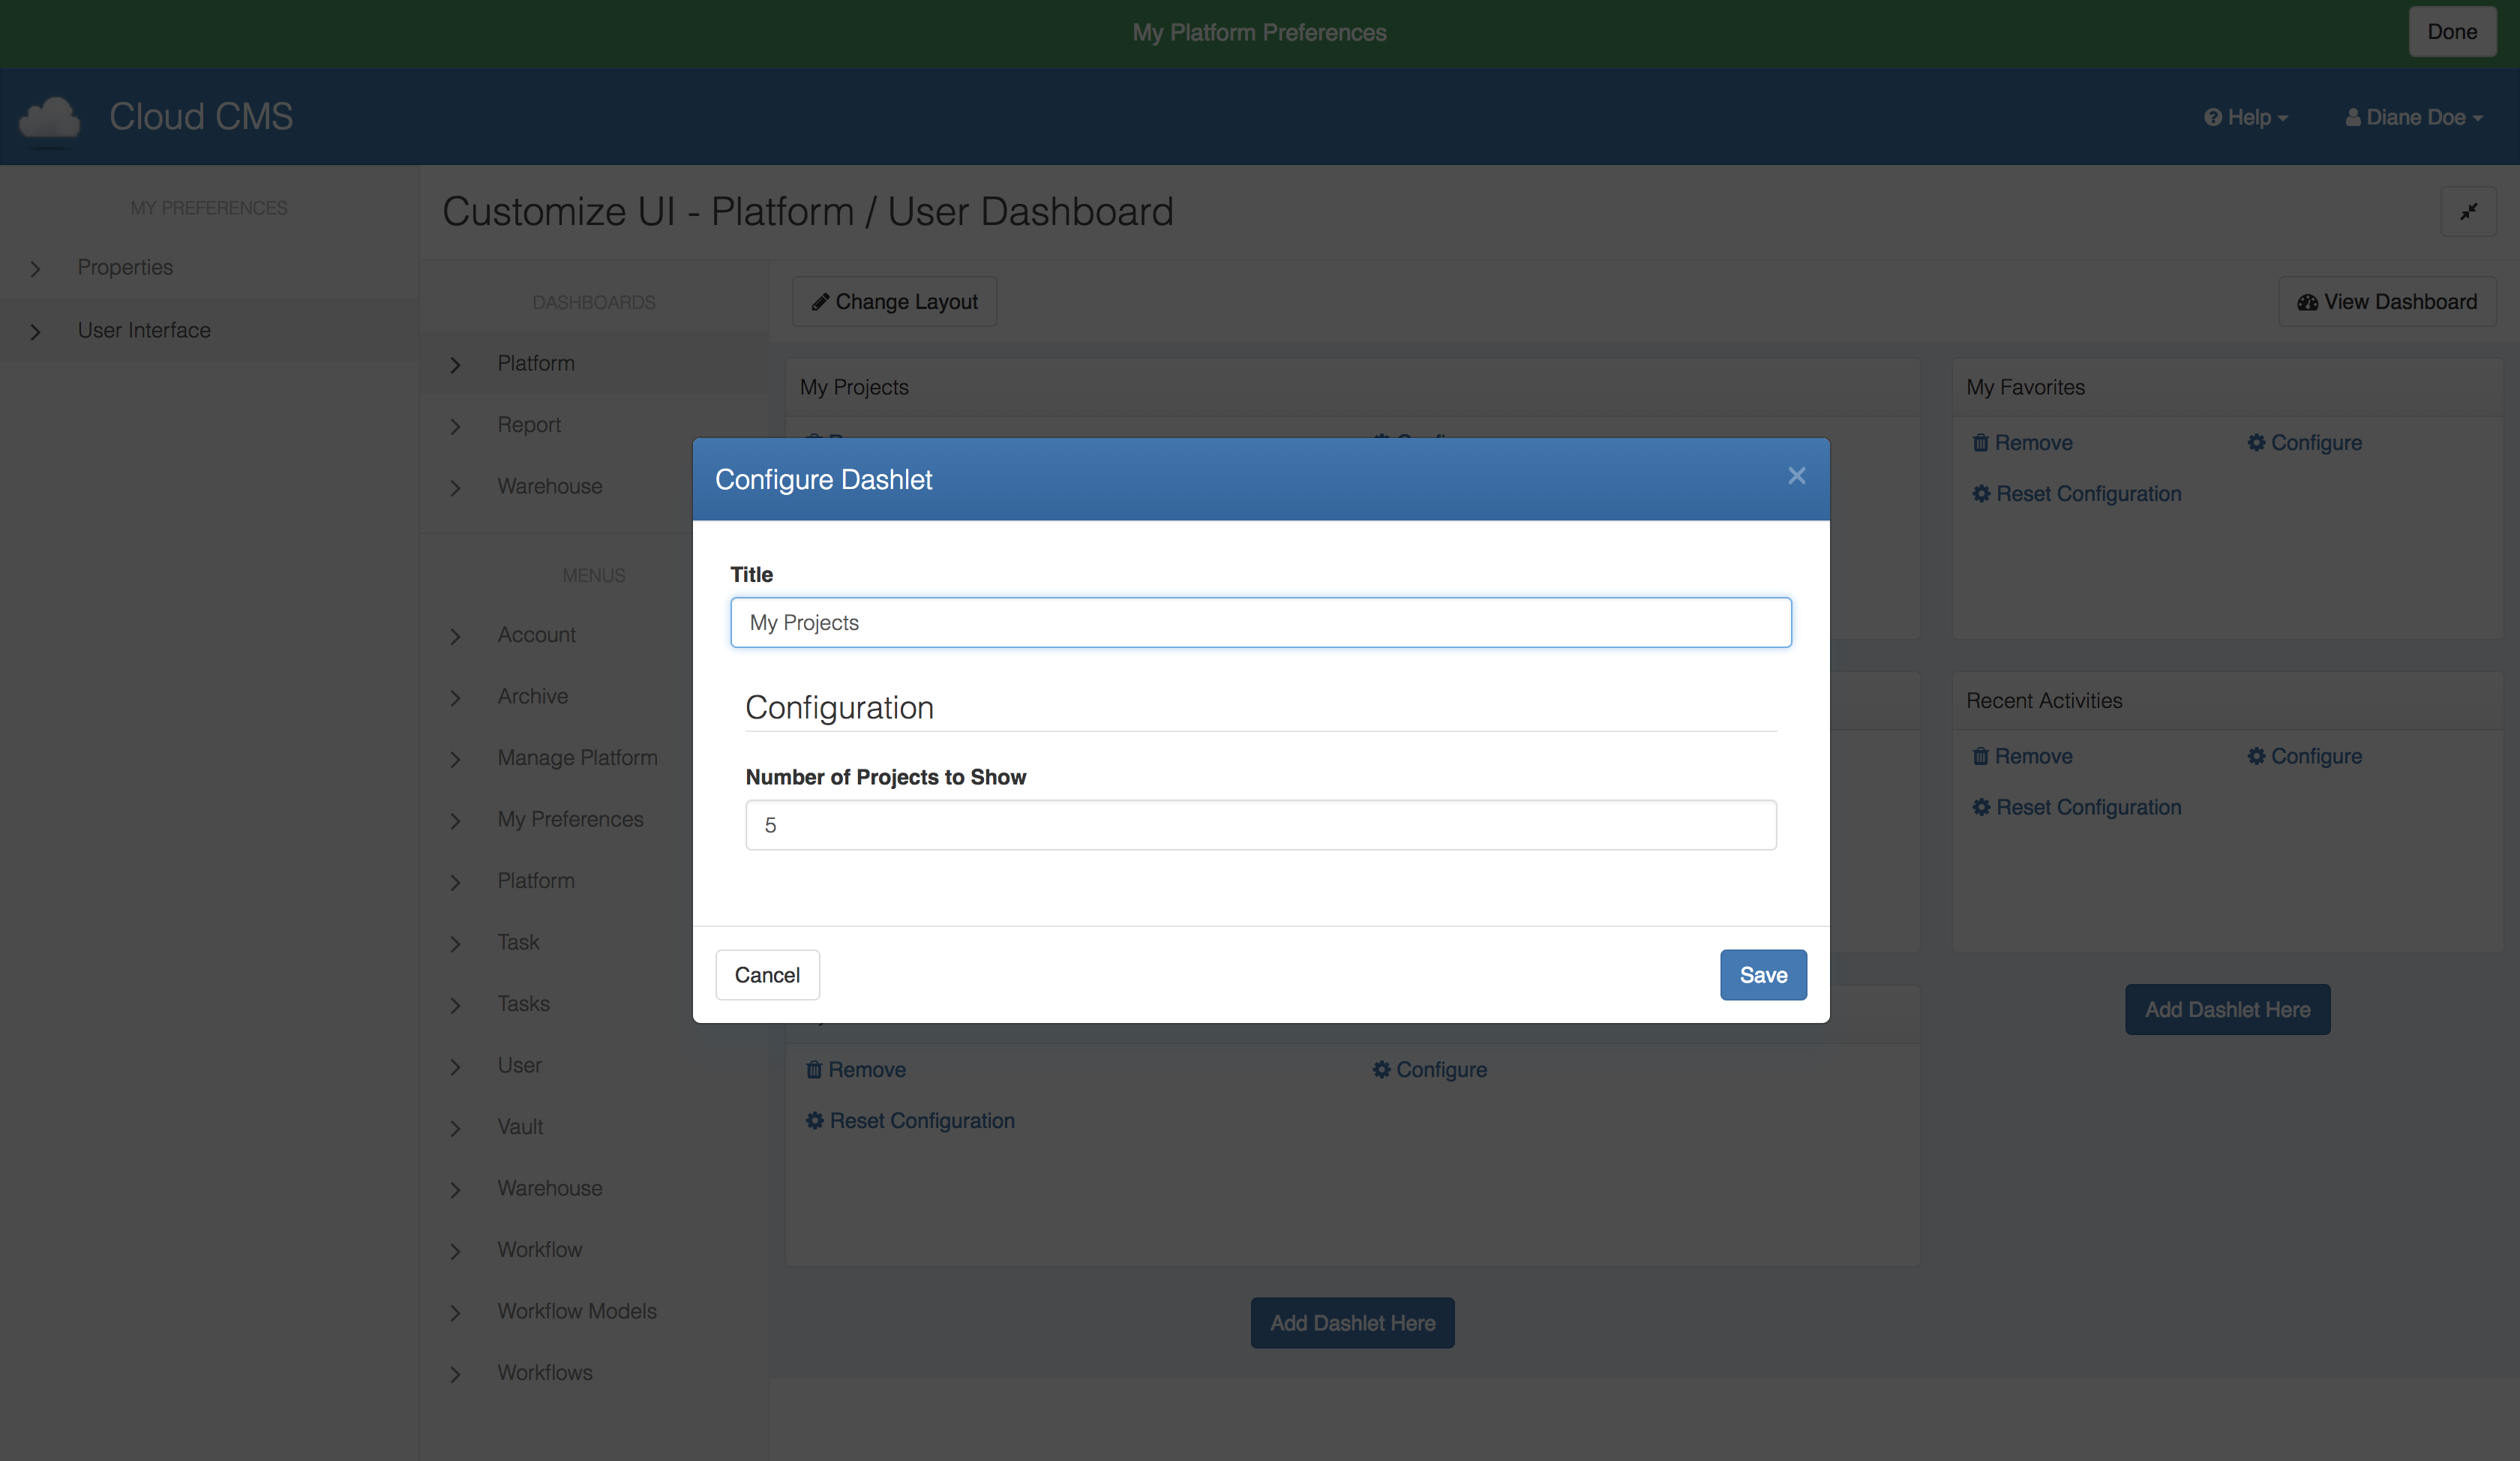Image resolution: width=2520 pixels, height=1461 pixels.
Task: Select the Report dashboard item
Action: 529,425
